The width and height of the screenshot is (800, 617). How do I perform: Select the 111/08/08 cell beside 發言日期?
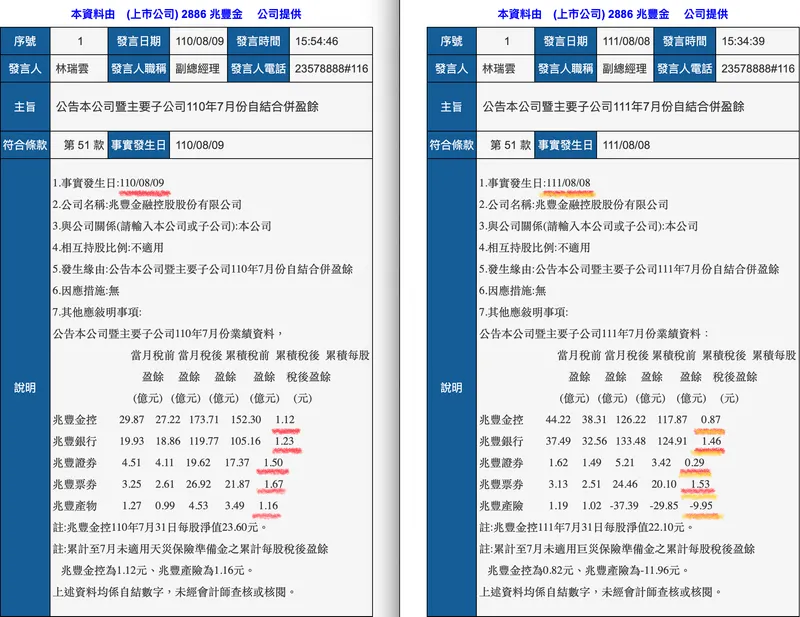(x=626, y=41)
